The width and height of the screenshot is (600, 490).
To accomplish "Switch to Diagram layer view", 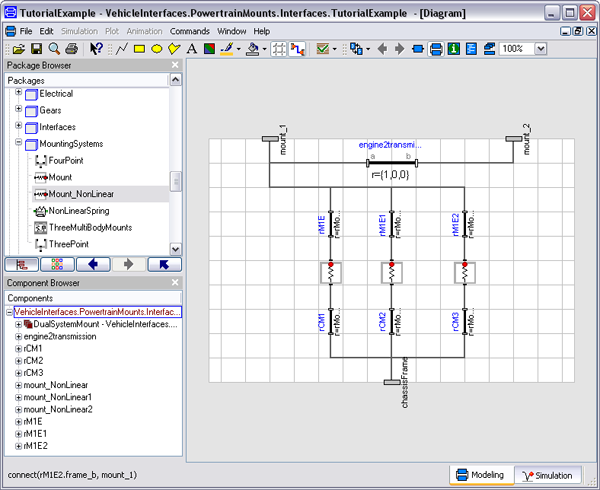I will click(436, 48).
